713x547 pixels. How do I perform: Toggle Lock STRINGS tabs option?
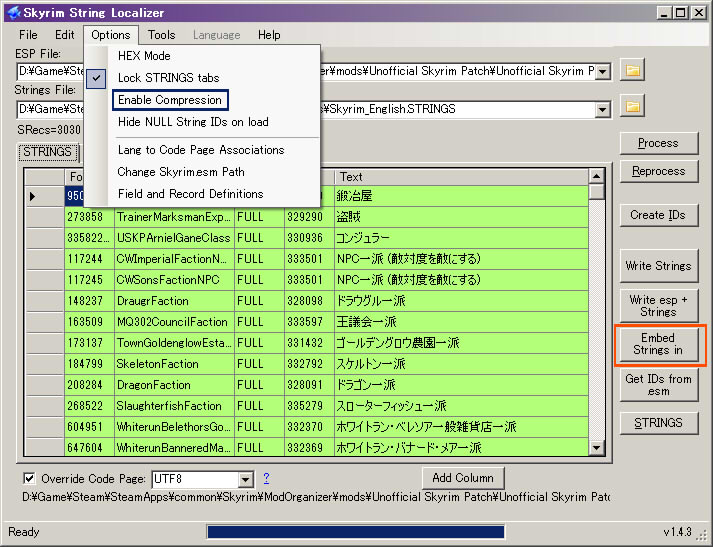tap(168, 78)
